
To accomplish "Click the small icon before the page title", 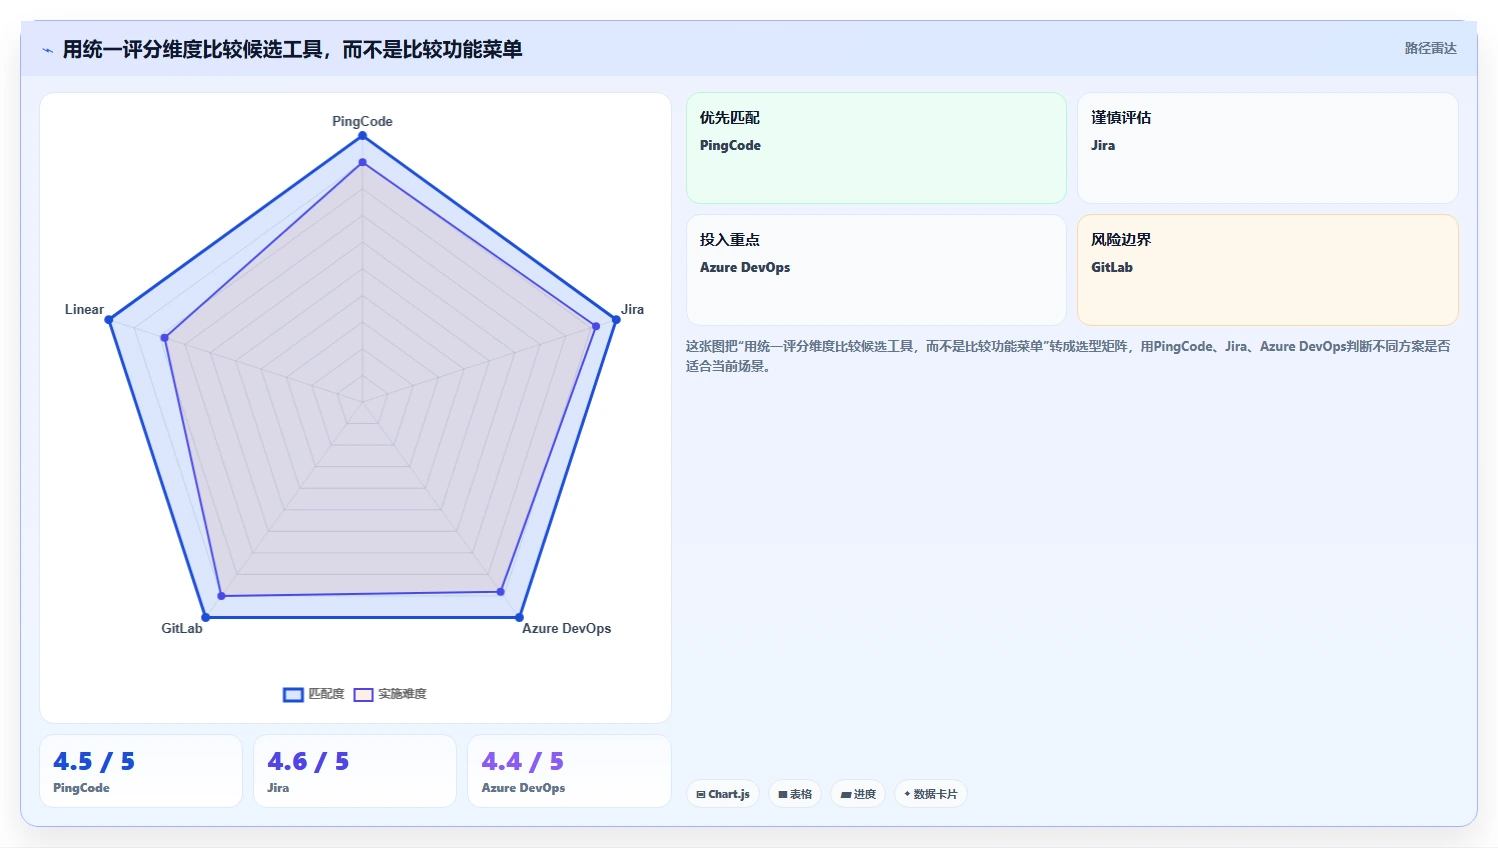I will click(47, 50).
